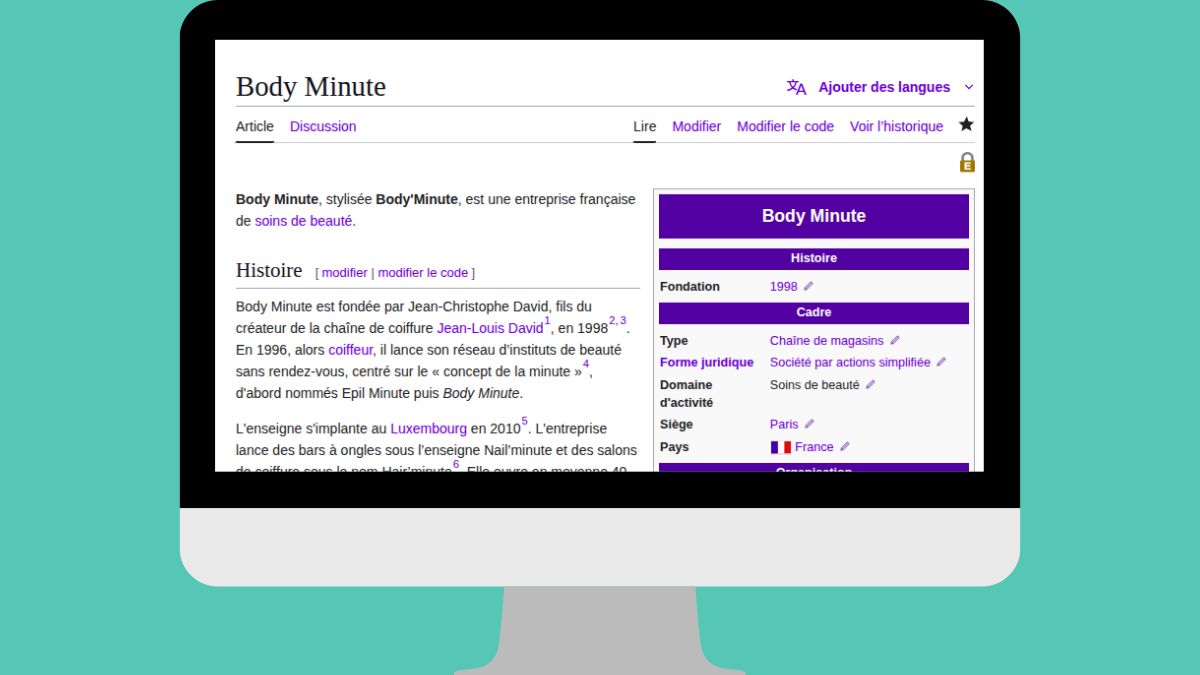Screen dimensions: 1200x675
Task: Click the page protection padlock icon
Action: click(x=967, y=162)
